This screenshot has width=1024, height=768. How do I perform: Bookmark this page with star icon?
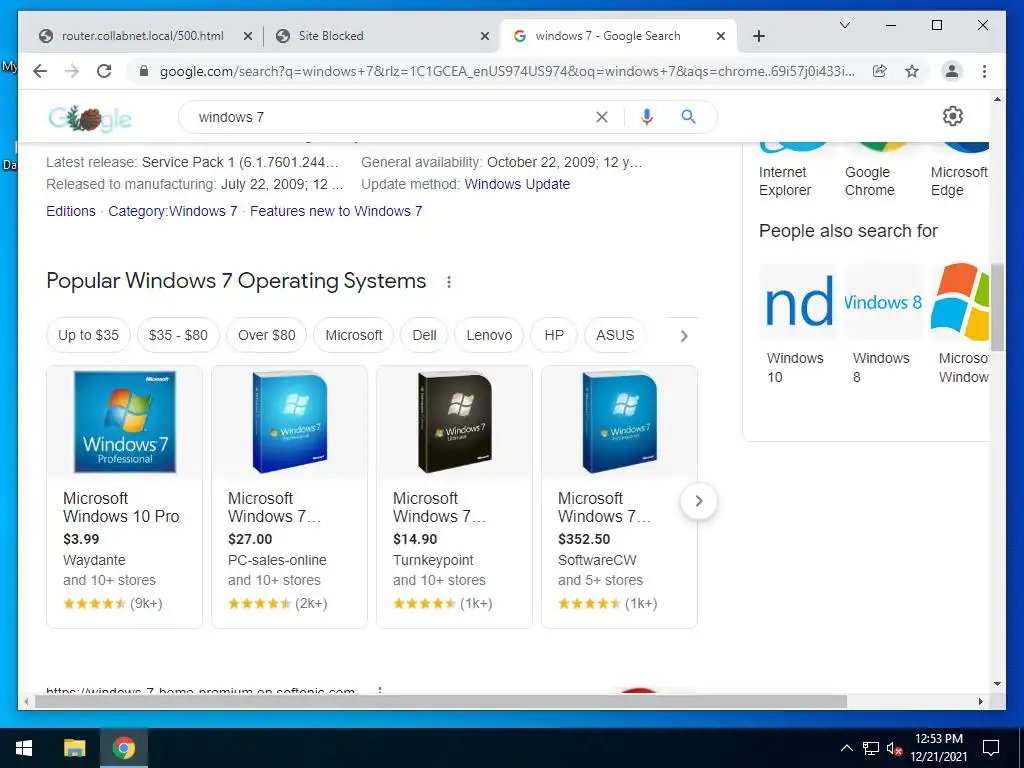[912, 71]
